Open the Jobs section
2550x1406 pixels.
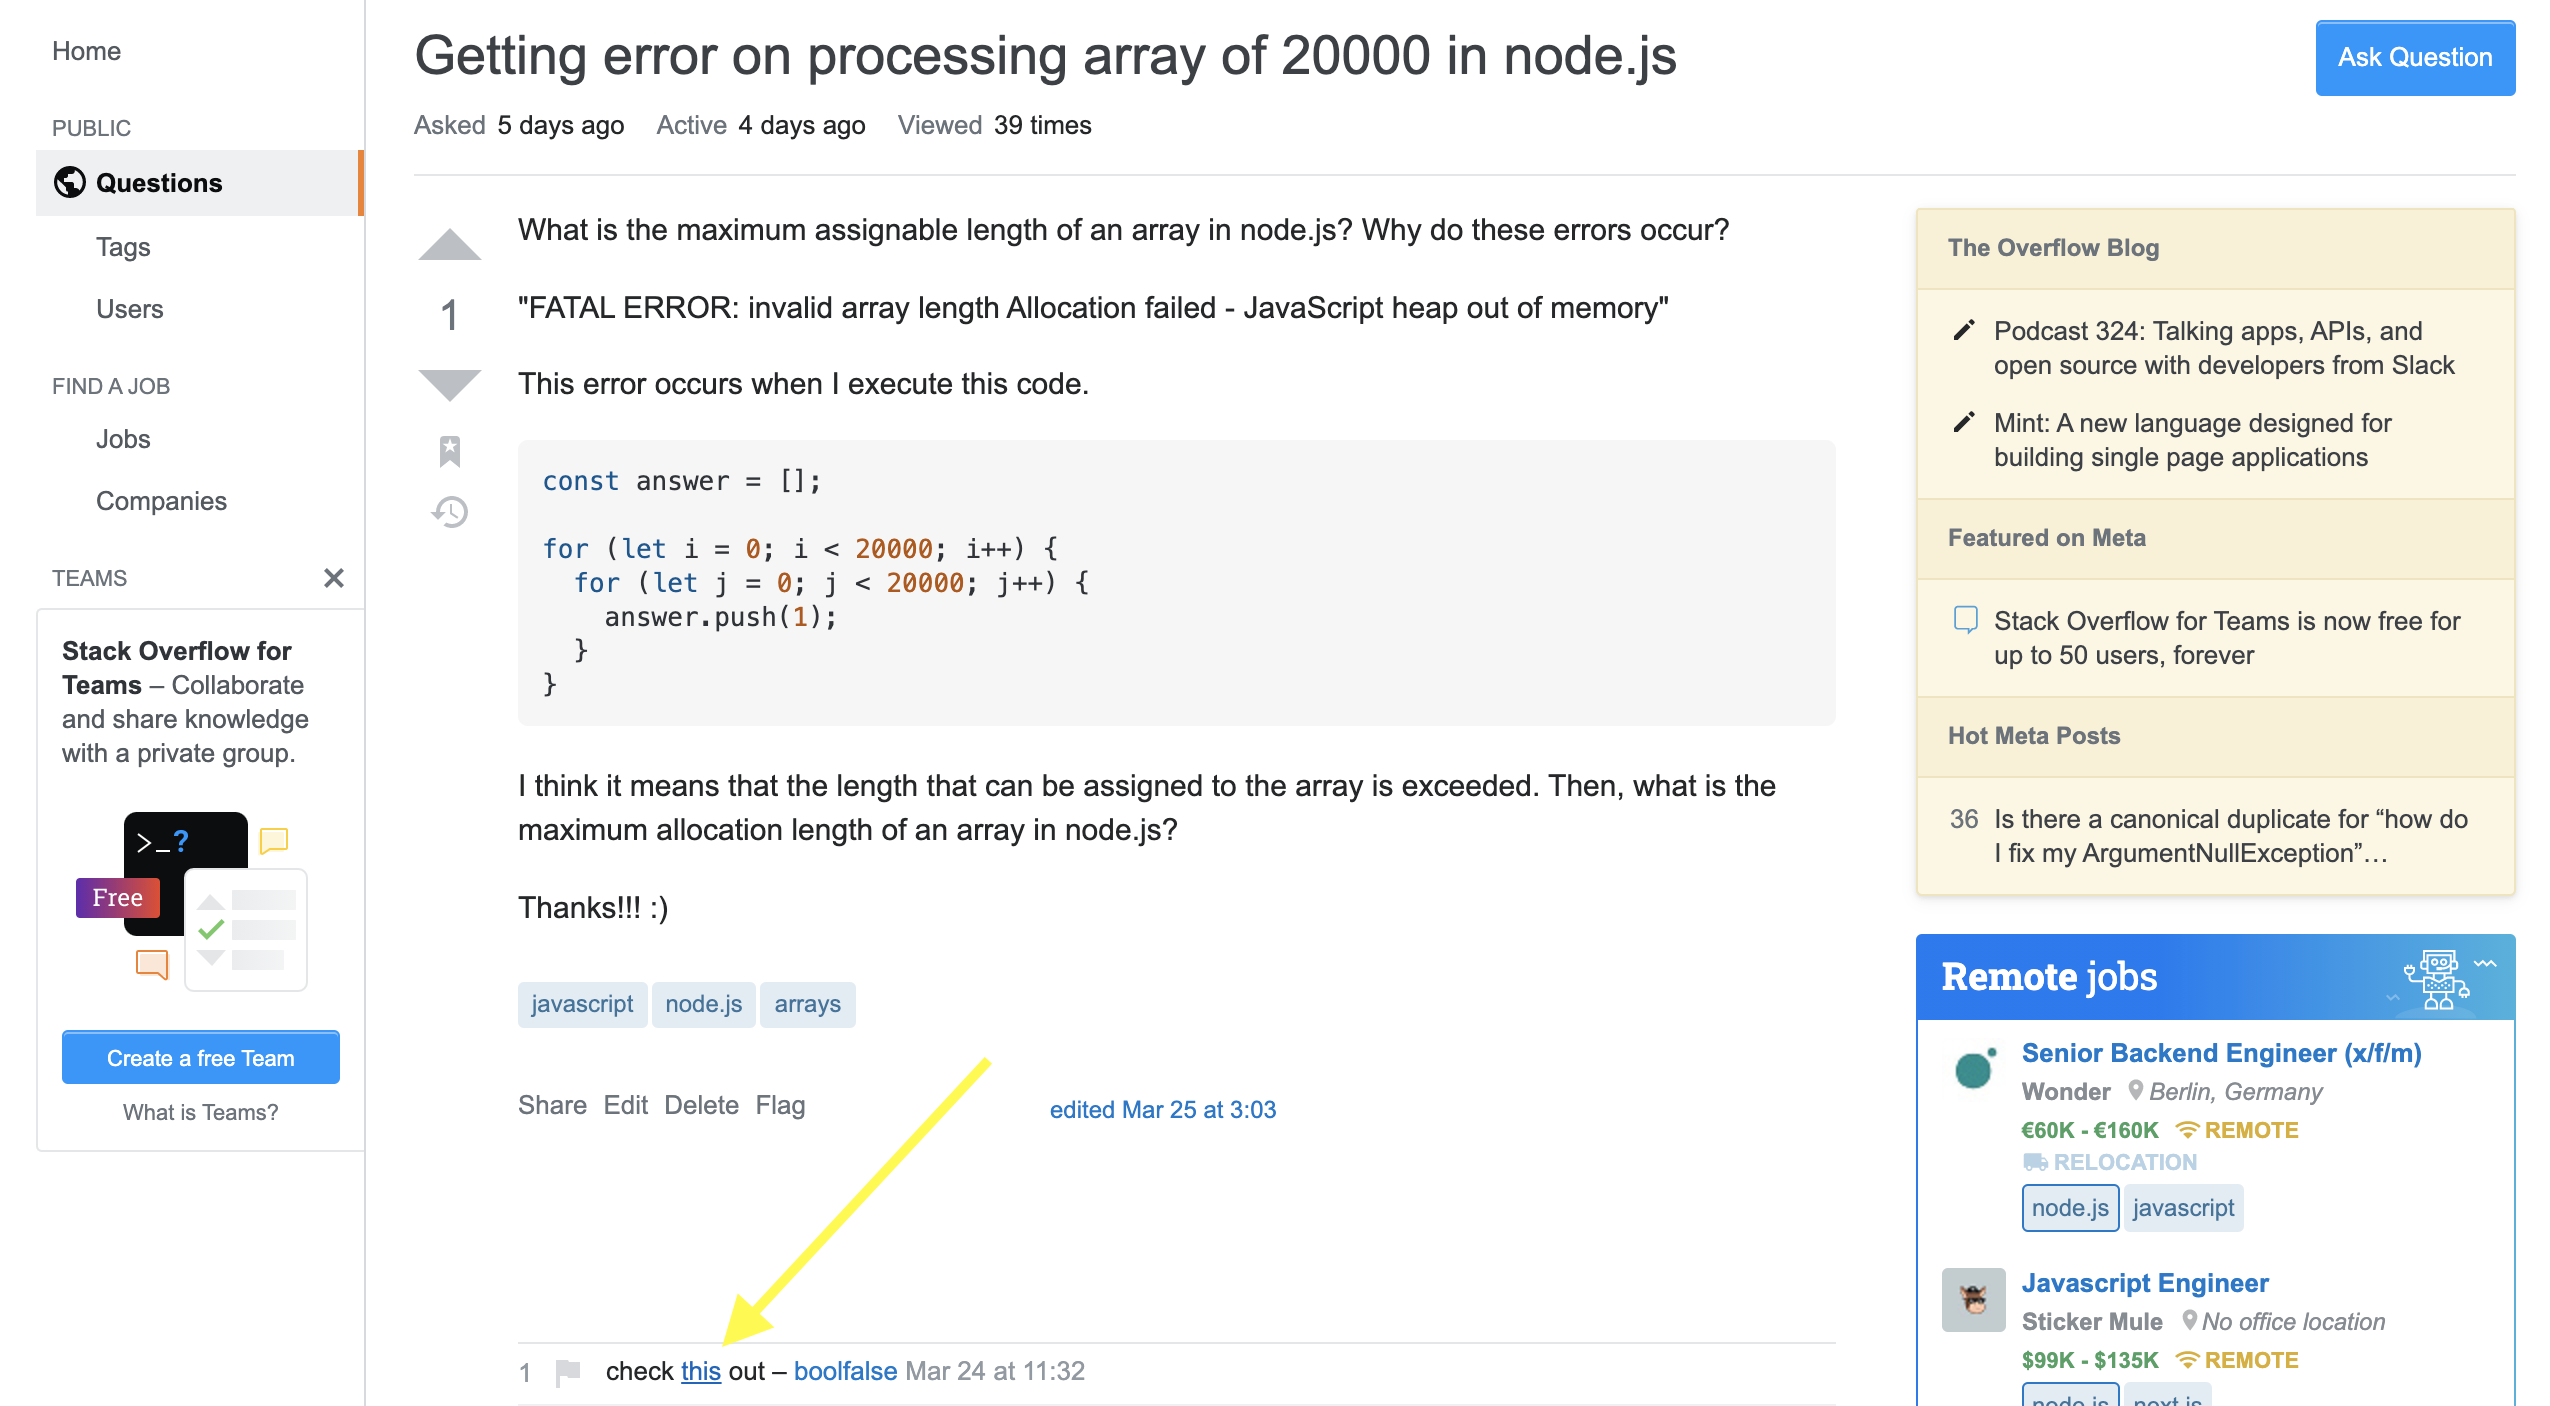[x=123, y=439]
